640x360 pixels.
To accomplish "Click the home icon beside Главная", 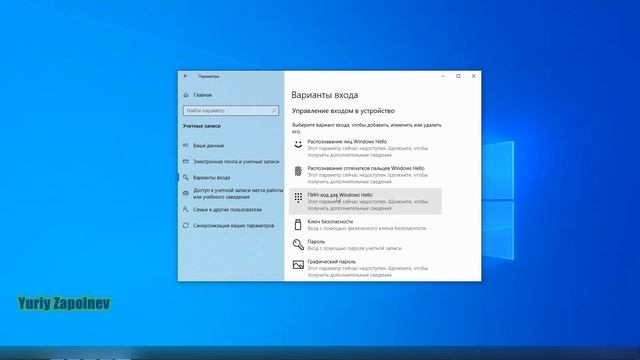I will [186, 95].
